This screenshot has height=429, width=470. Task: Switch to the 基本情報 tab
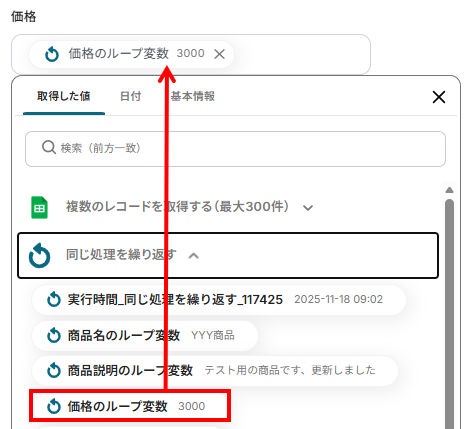(x=193, y=96)
